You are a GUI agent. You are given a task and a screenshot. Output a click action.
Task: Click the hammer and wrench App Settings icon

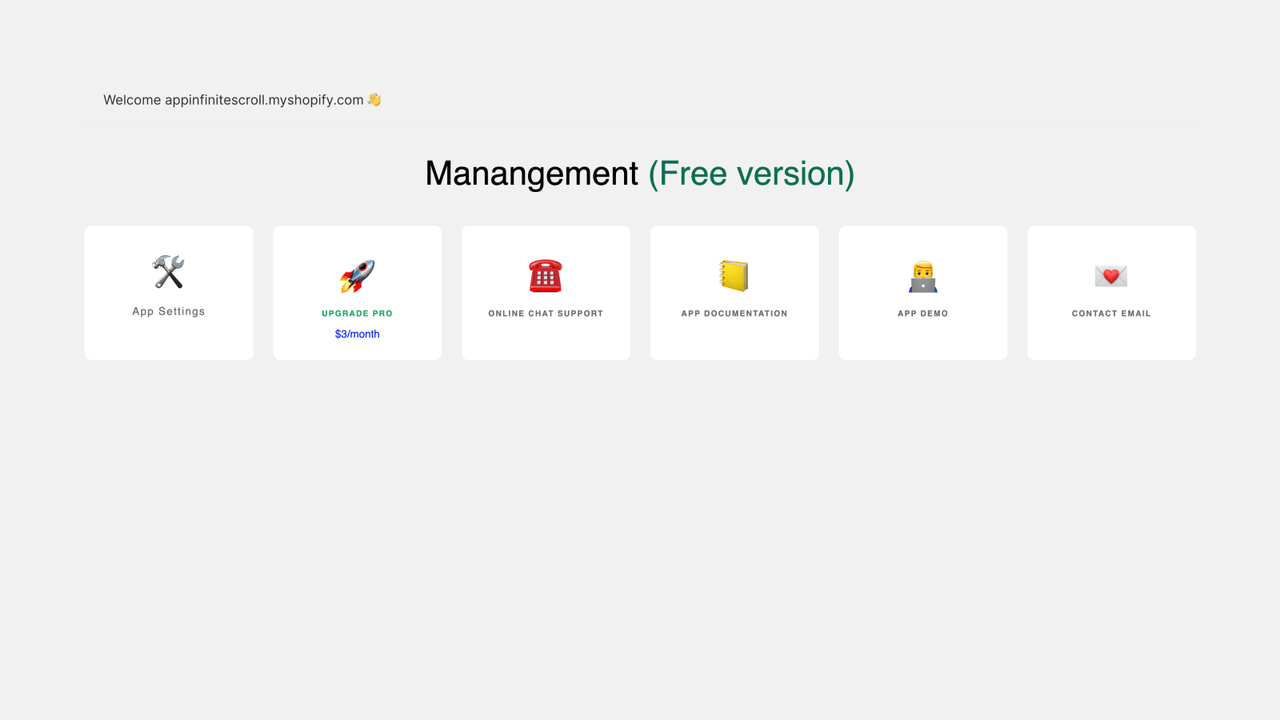(168, 272)
